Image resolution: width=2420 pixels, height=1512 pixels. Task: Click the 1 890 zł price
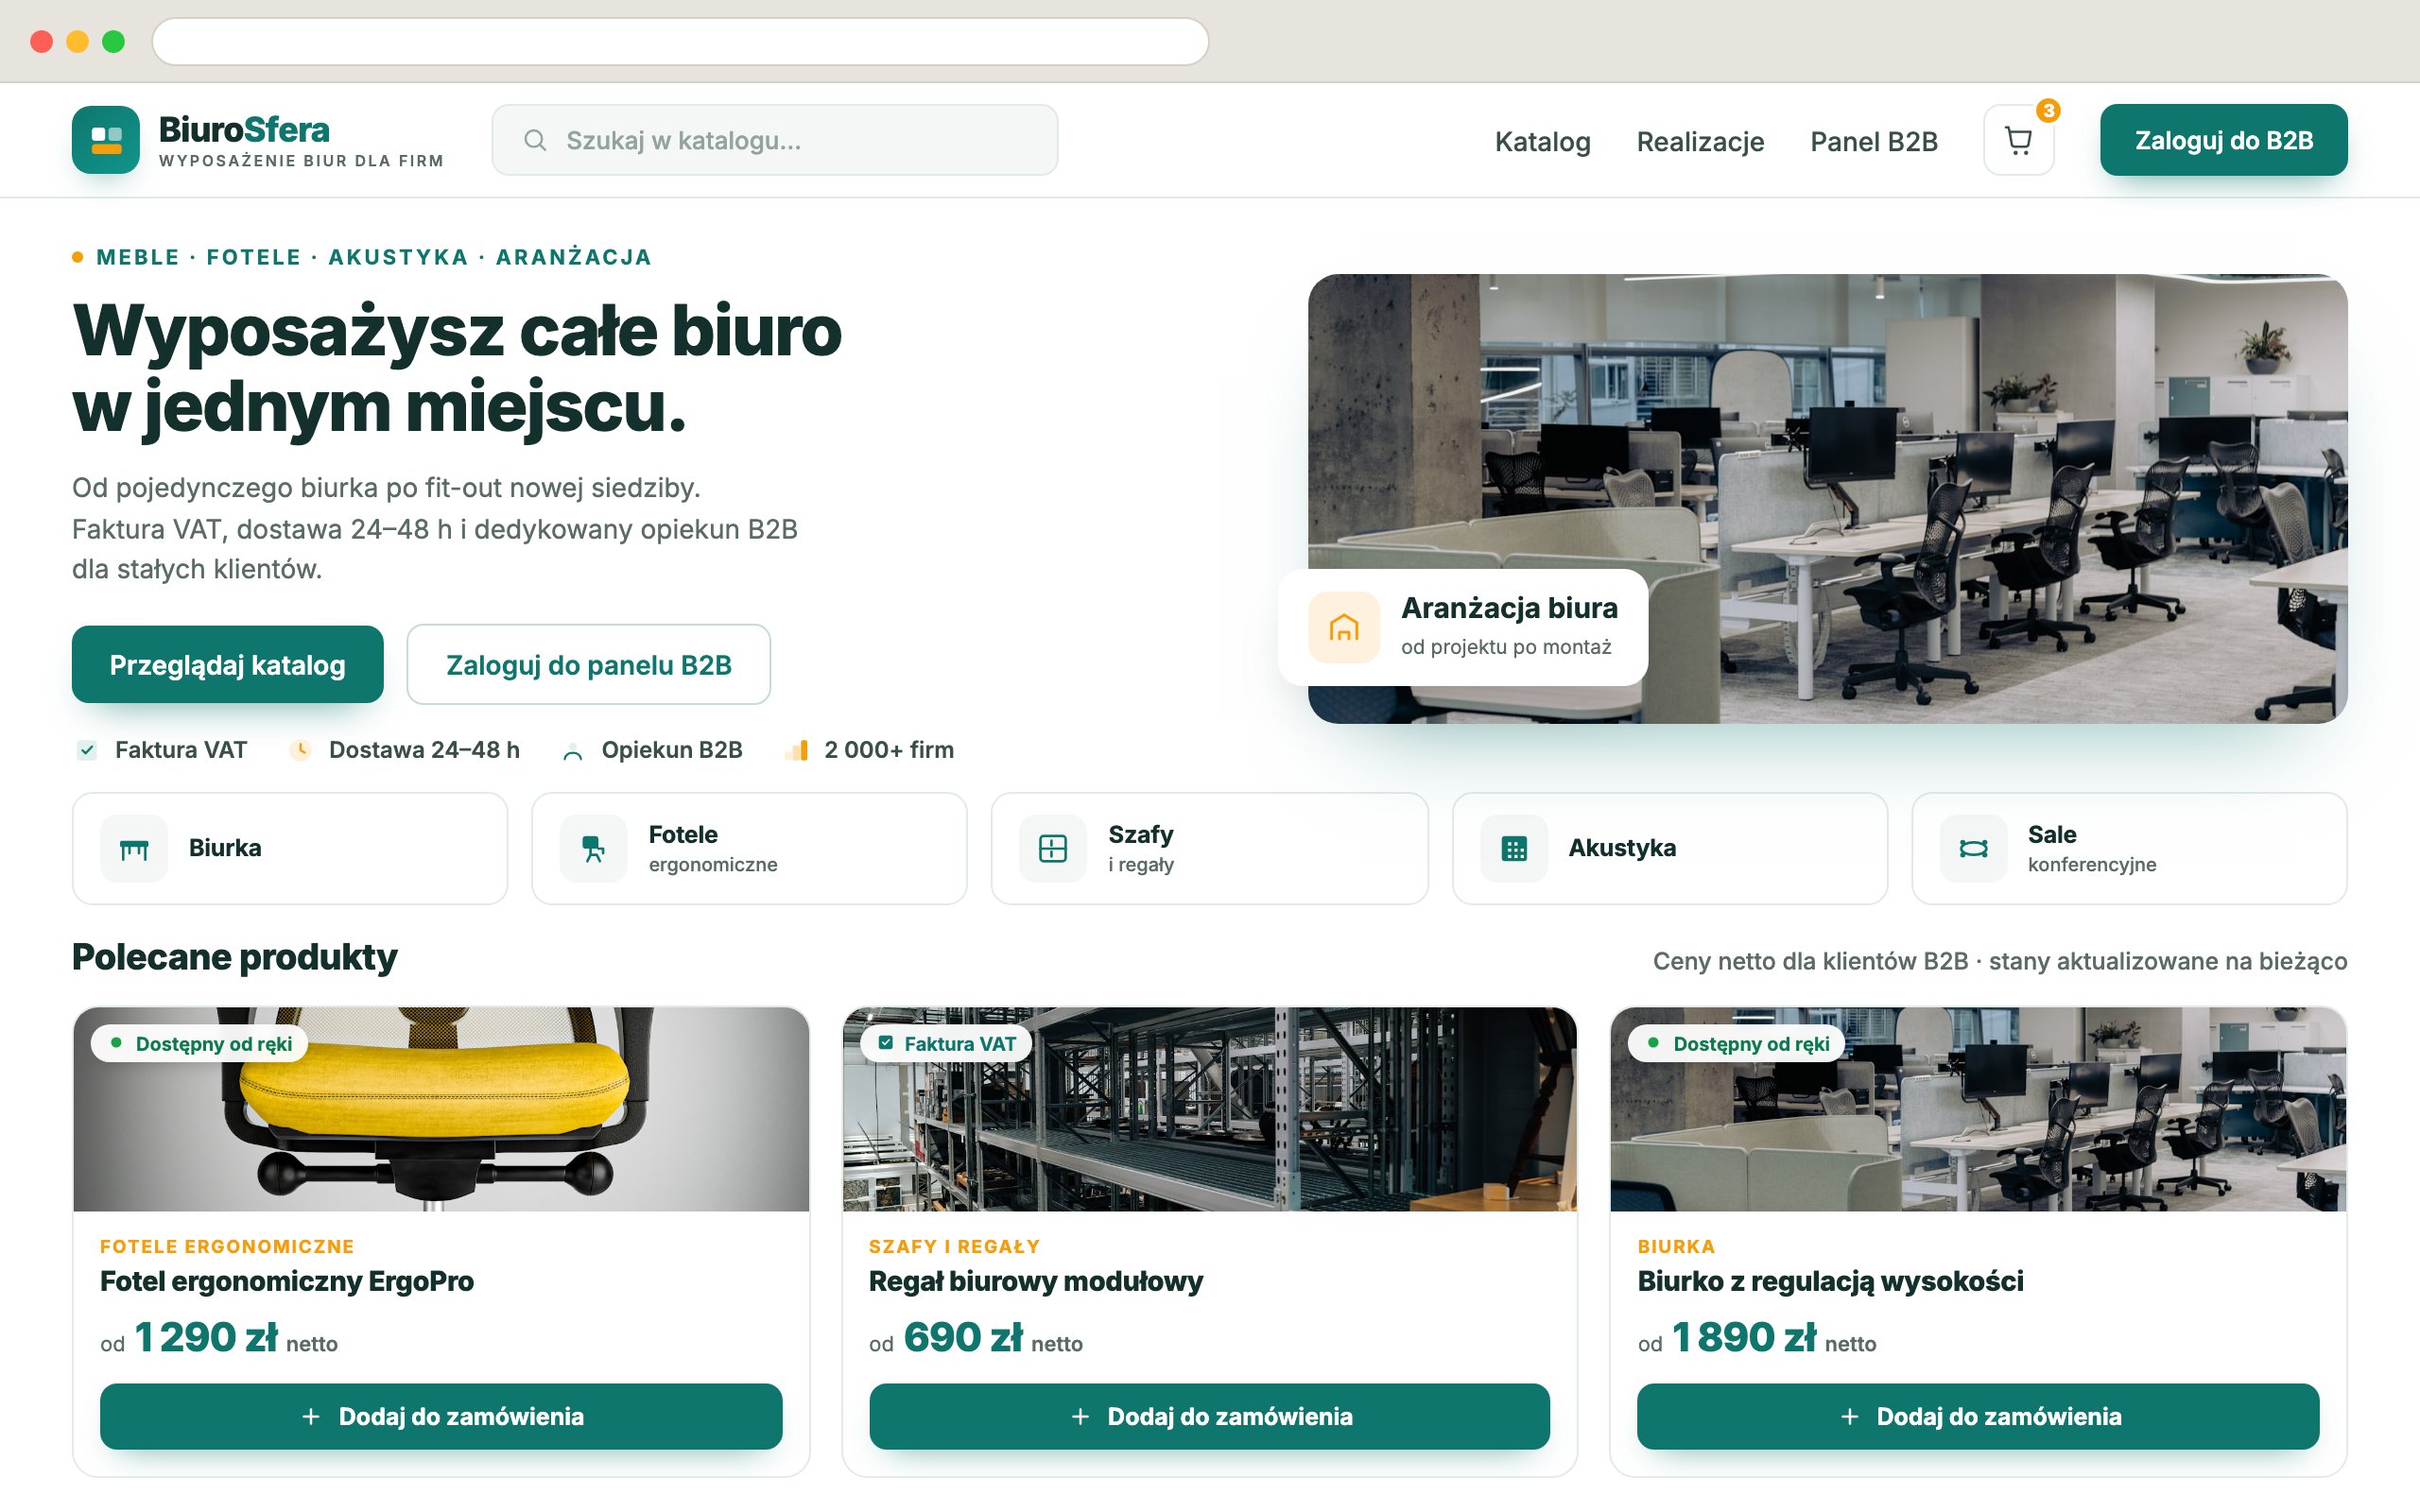pos(1744,1337)
